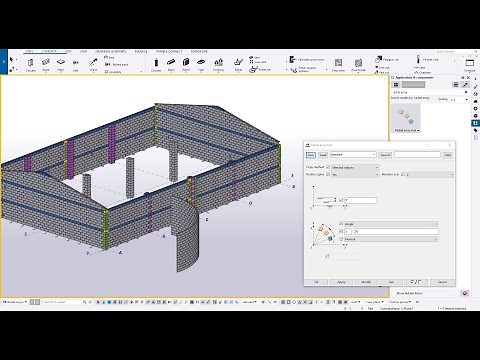
Task: Open the Sort by dropdown in catalog
Action: (460, 99)
